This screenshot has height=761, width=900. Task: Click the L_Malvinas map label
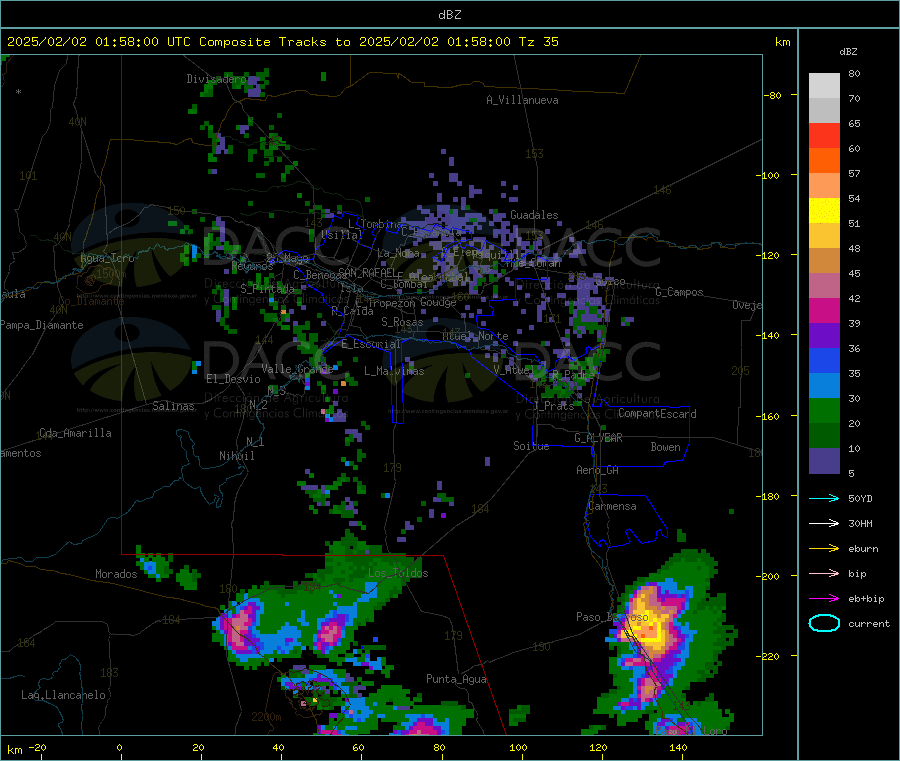pos(394,371)
